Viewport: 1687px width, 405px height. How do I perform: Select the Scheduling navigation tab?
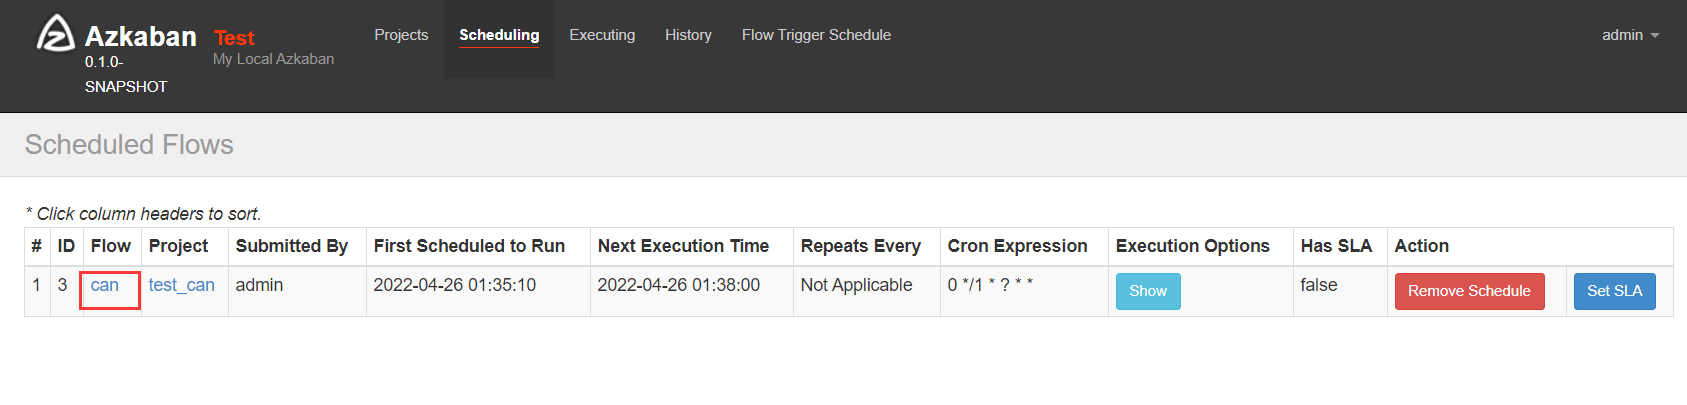pos(499,35)
